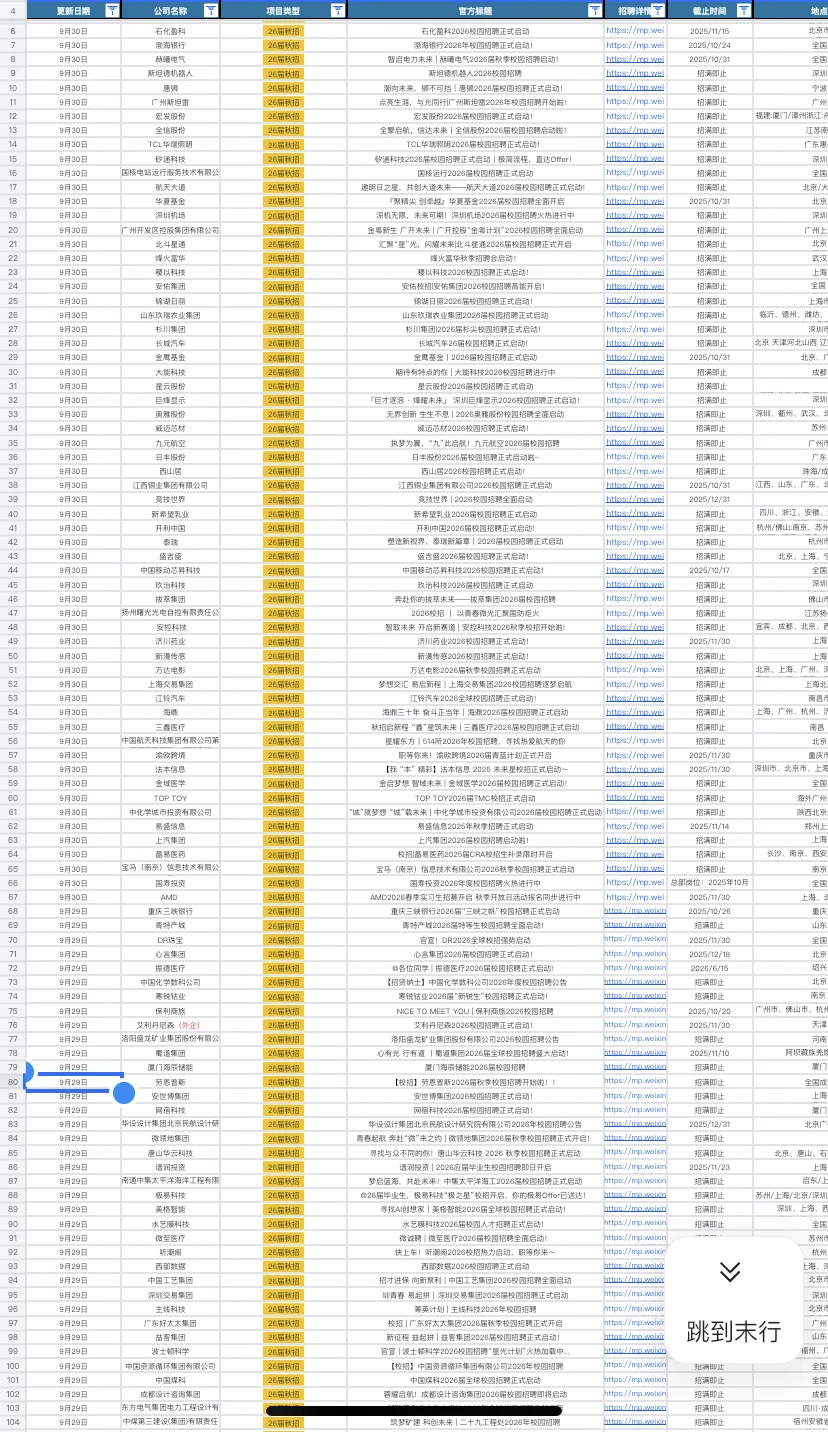Select title cell TOP TOY2026届TMC校招正式启动

coord(475,798)
